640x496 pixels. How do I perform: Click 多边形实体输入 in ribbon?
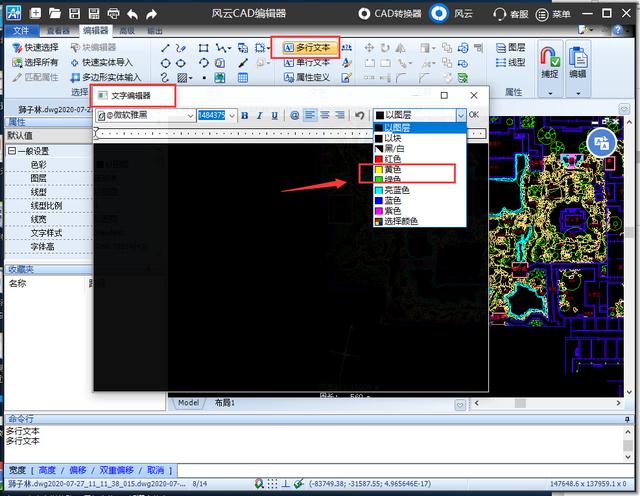(x=105, y=77)
